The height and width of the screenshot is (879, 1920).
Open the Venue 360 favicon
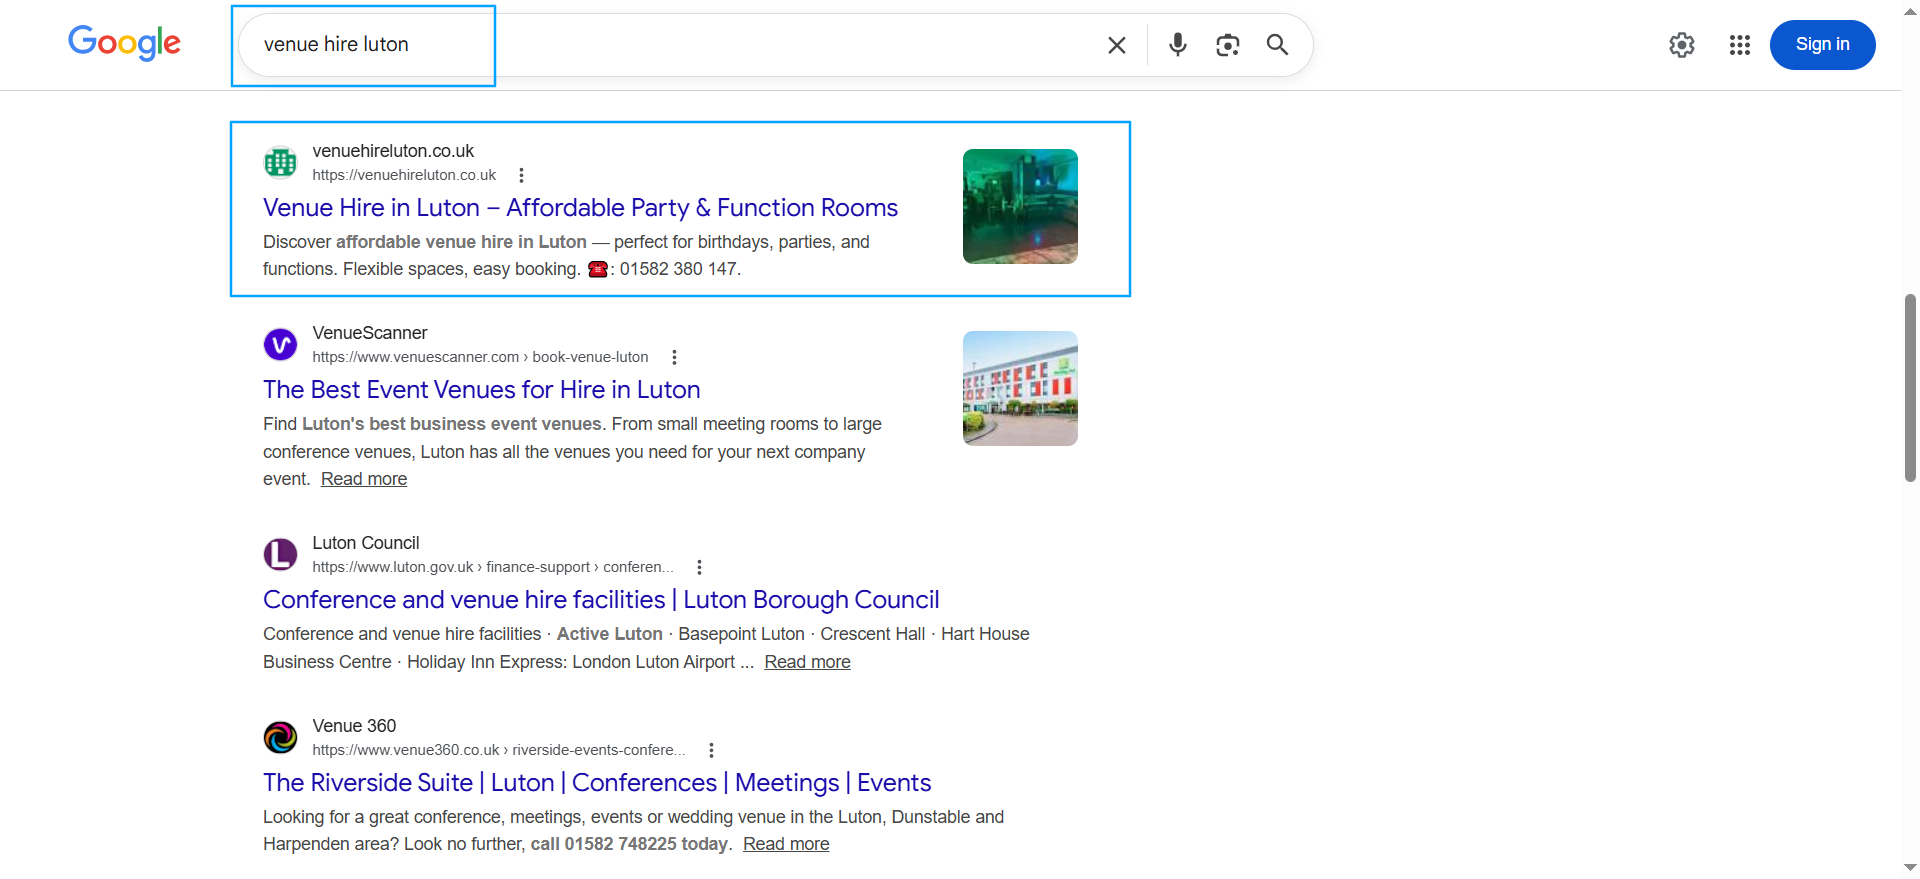[x=280, y=737]
